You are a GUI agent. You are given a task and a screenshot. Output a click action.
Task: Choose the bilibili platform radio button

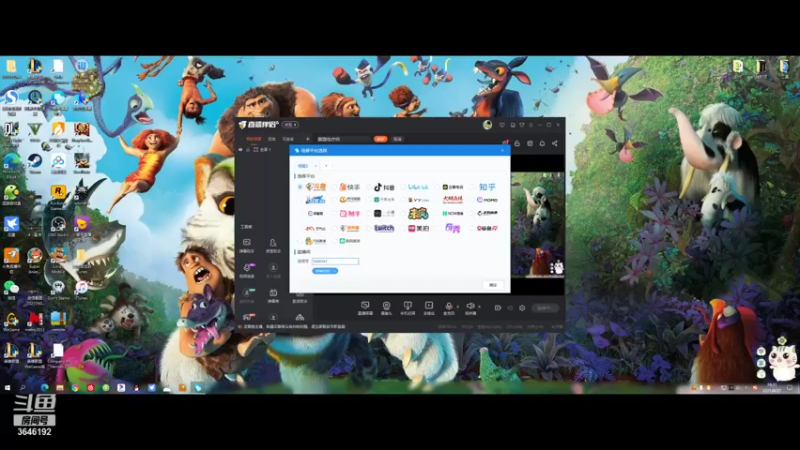(403, 187)
